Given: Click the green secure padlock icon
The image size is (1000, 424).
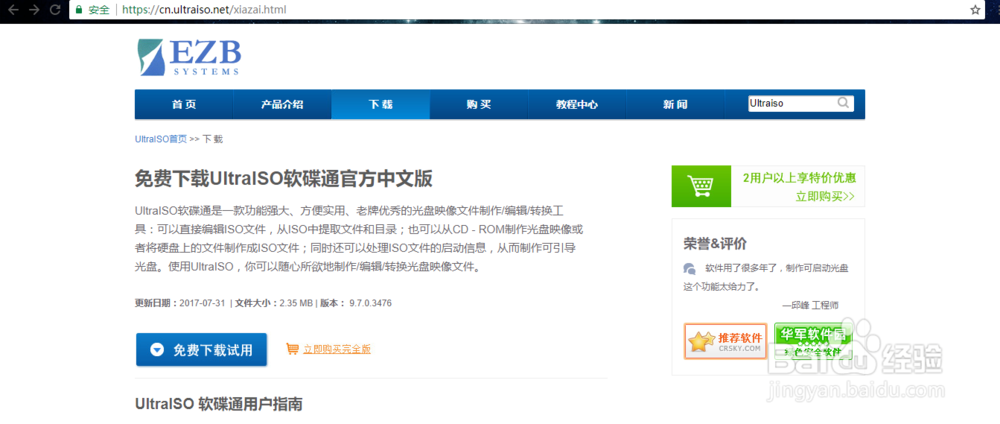Looking at the screenshot, I should [78, 10].
